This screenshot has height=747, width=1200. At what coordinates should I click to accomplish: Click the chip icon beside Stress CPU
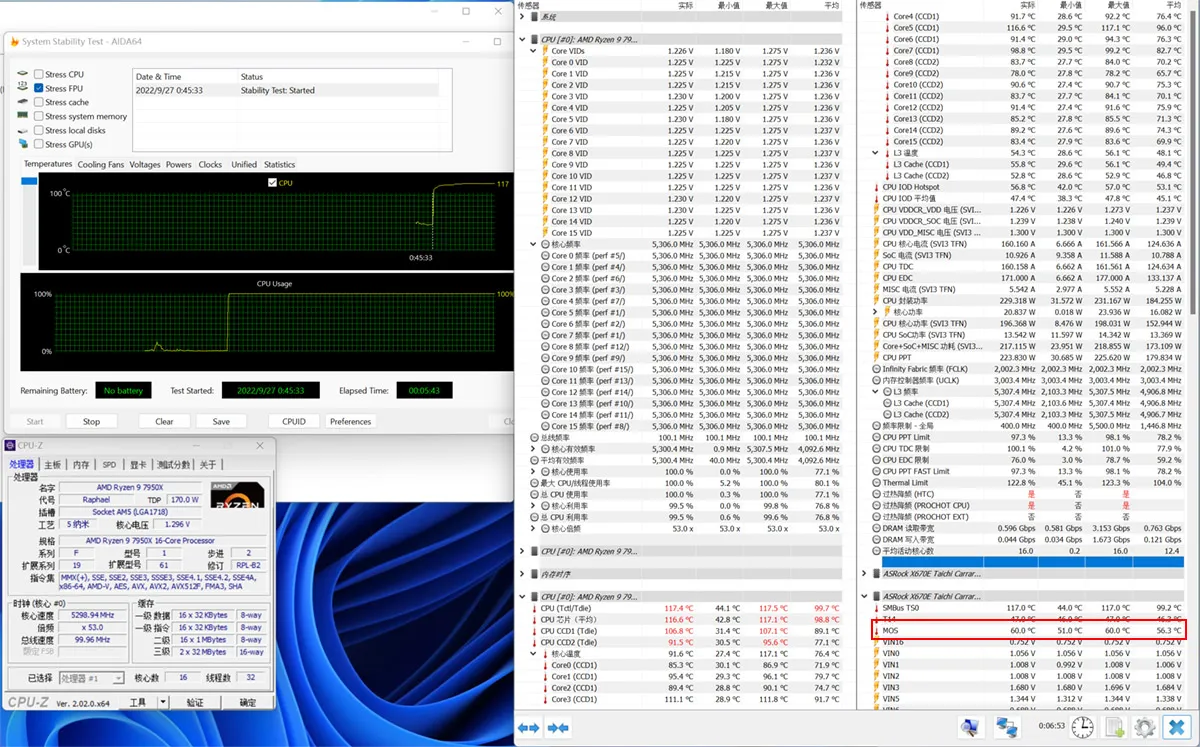[23, 74]
